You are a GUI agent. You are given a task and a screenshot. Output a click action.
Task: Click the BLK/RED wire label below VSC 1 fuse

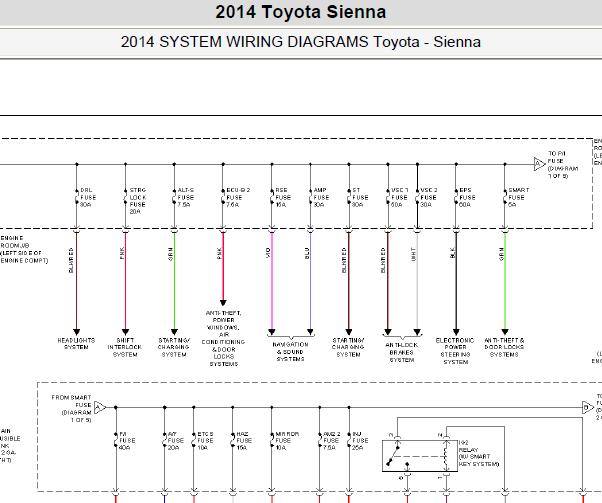tap(383, 260)
